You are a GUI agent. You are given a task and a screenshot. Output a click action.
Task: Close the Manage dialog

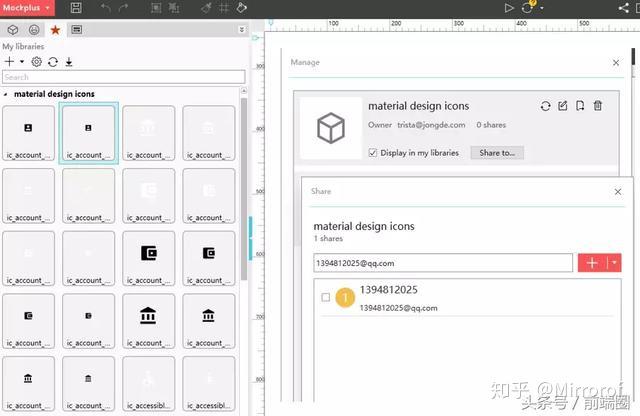[616, 63]
